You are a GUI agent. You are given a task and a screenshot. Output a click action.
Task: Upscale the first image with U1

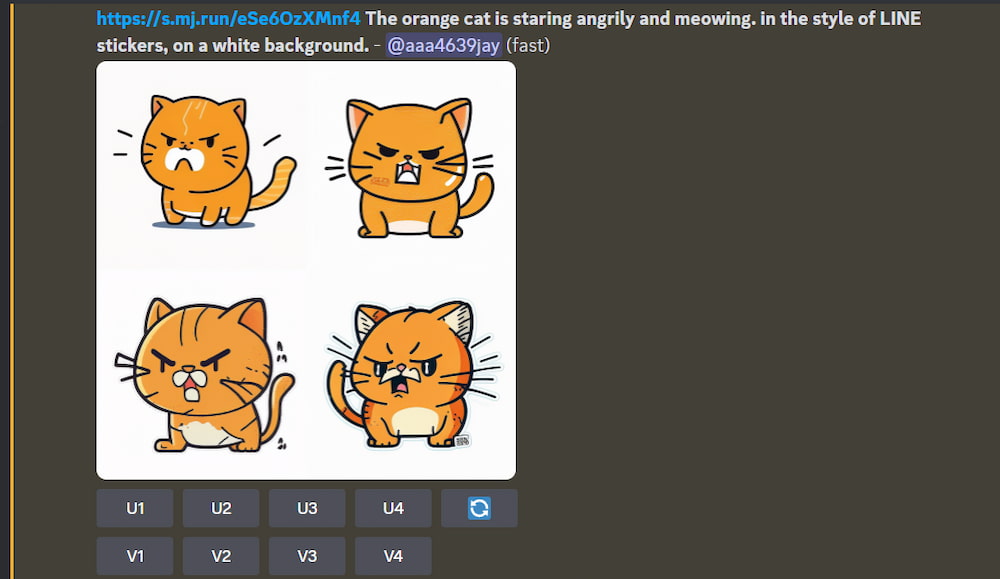point(135,508)
